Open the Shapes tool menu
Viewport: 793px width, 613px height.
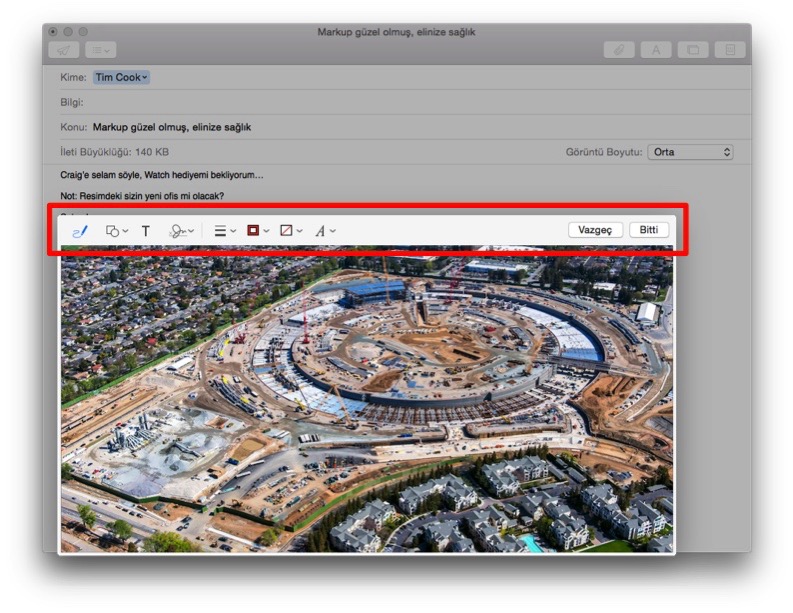(x=117, y=230)
